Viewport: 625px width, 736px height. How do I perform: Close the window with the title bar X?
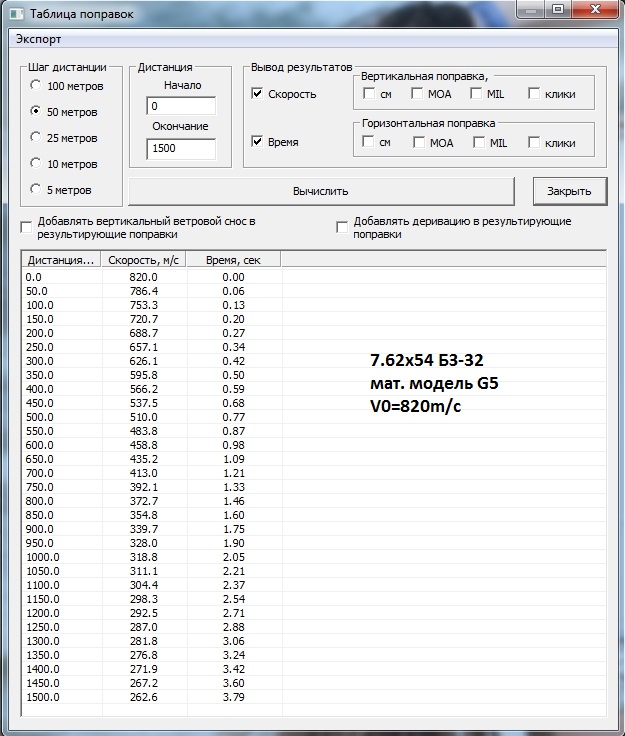click(x=595, y=9)
